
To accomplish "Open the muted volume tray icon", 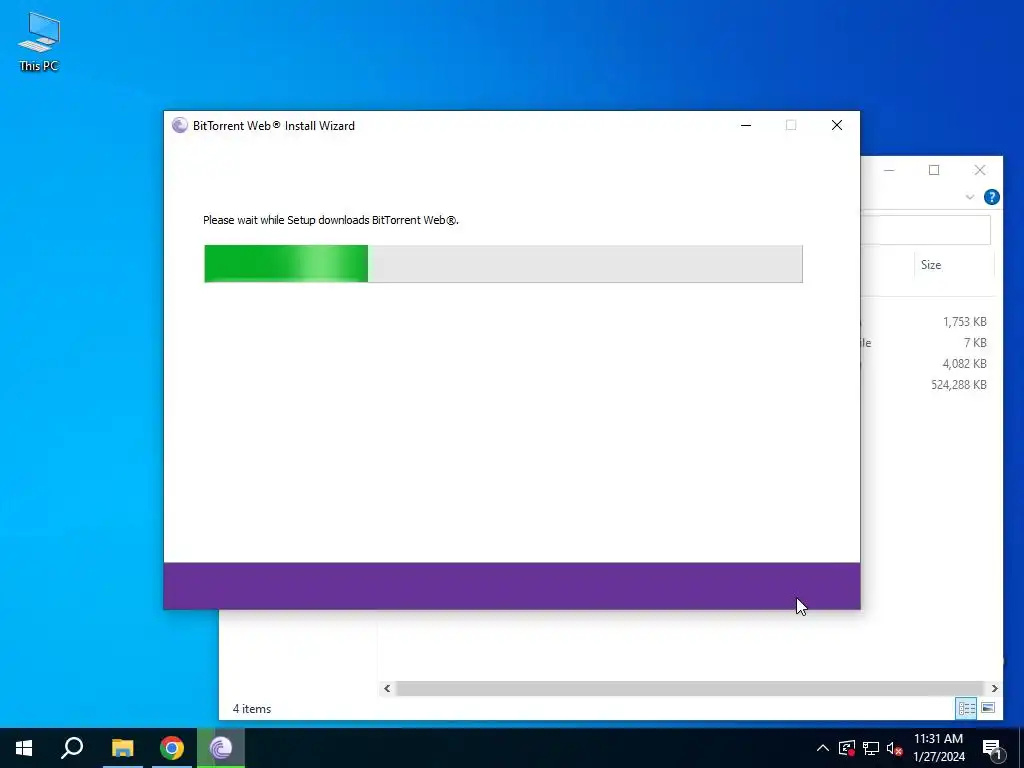I will [x=895, y=748].
